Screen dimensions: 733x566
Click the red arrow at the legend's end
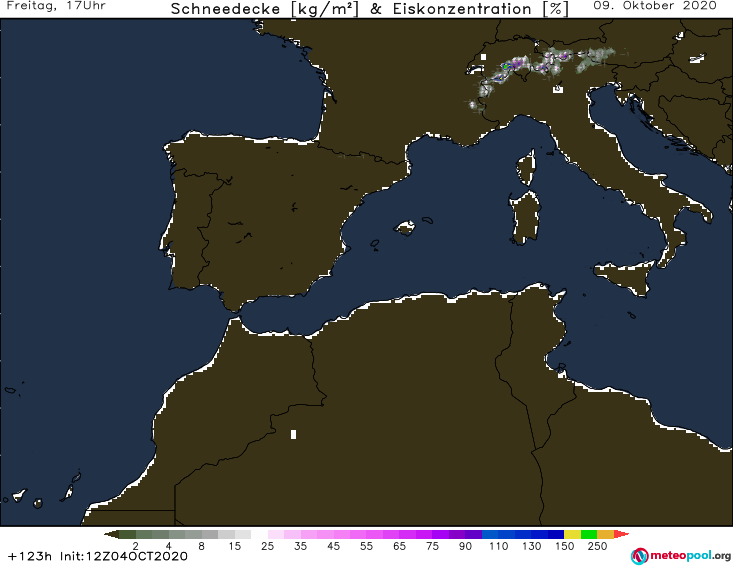[x=621, y=534]
